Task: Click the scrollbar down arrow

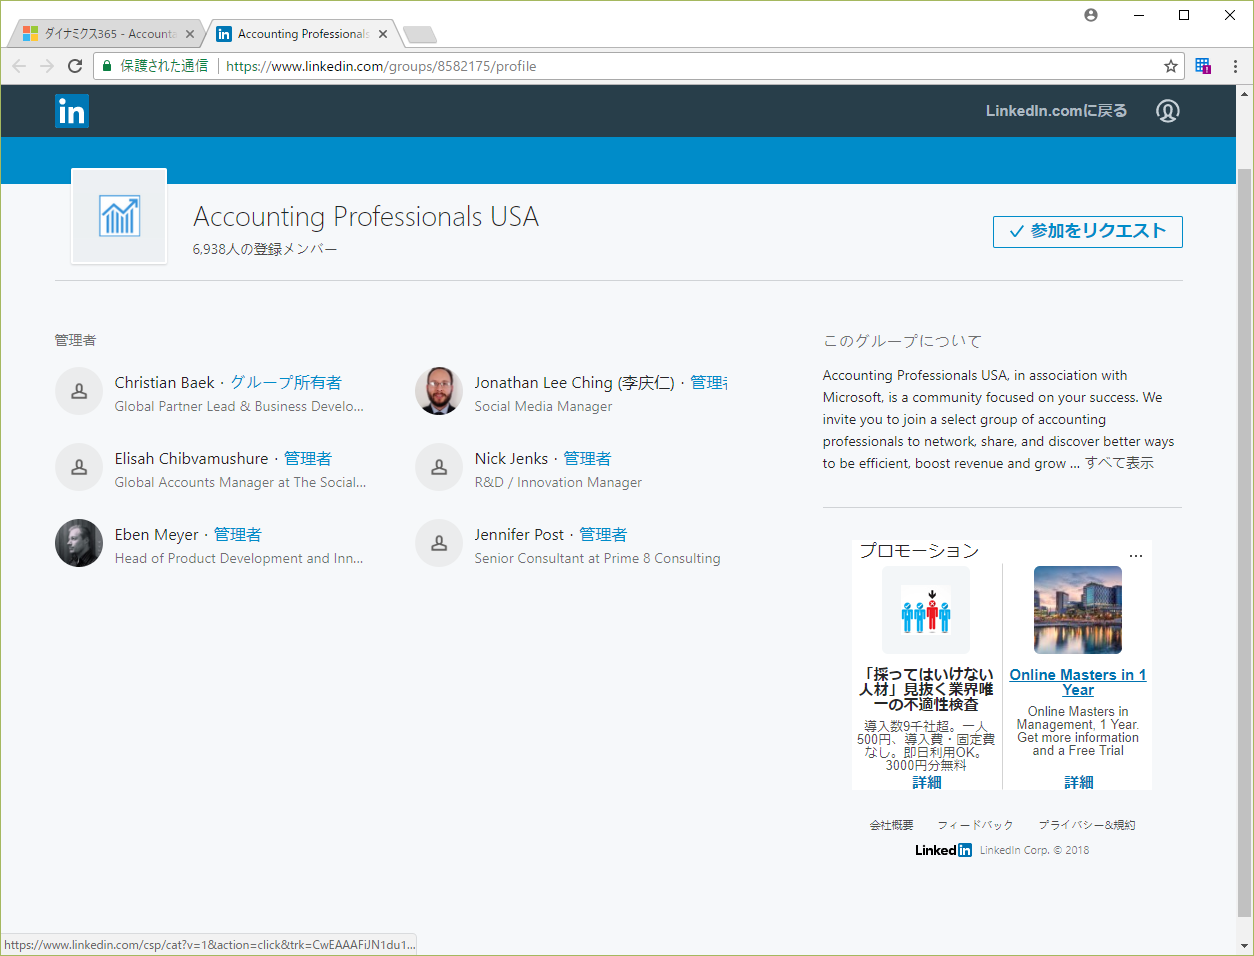Action: [x=1244, y=946]
